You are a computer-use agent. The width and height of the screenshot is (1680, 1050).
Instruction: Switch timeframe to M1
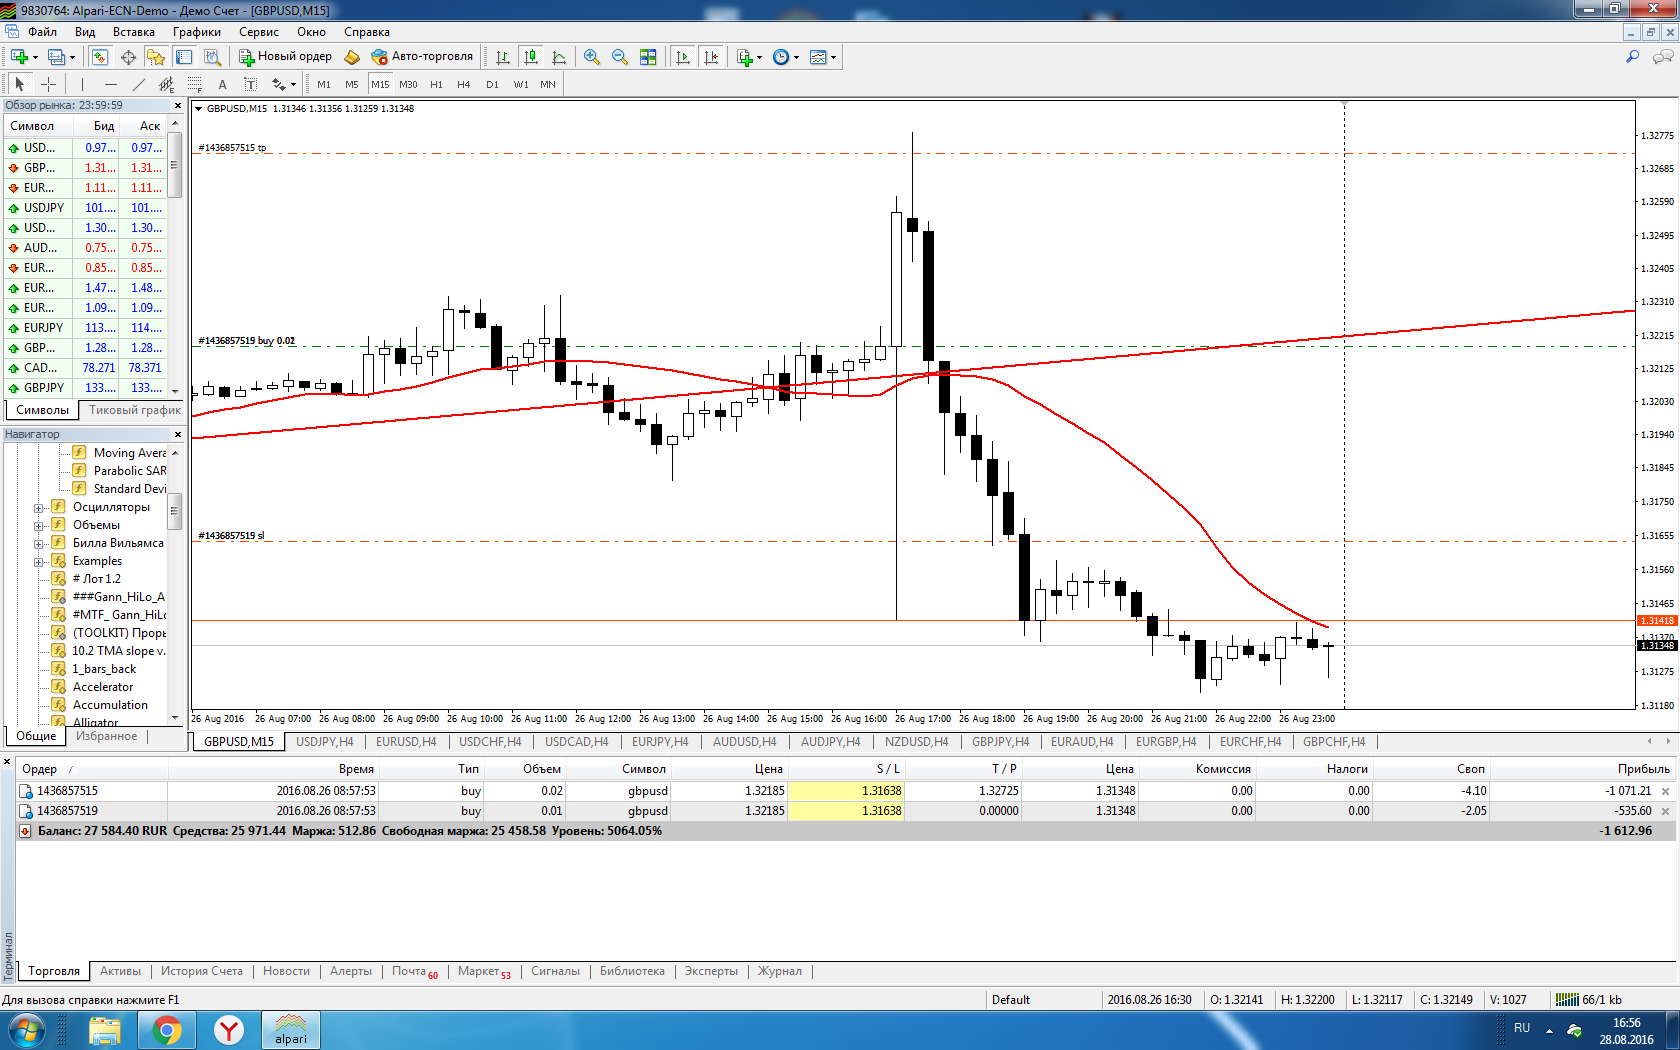[x=324, y=85]
